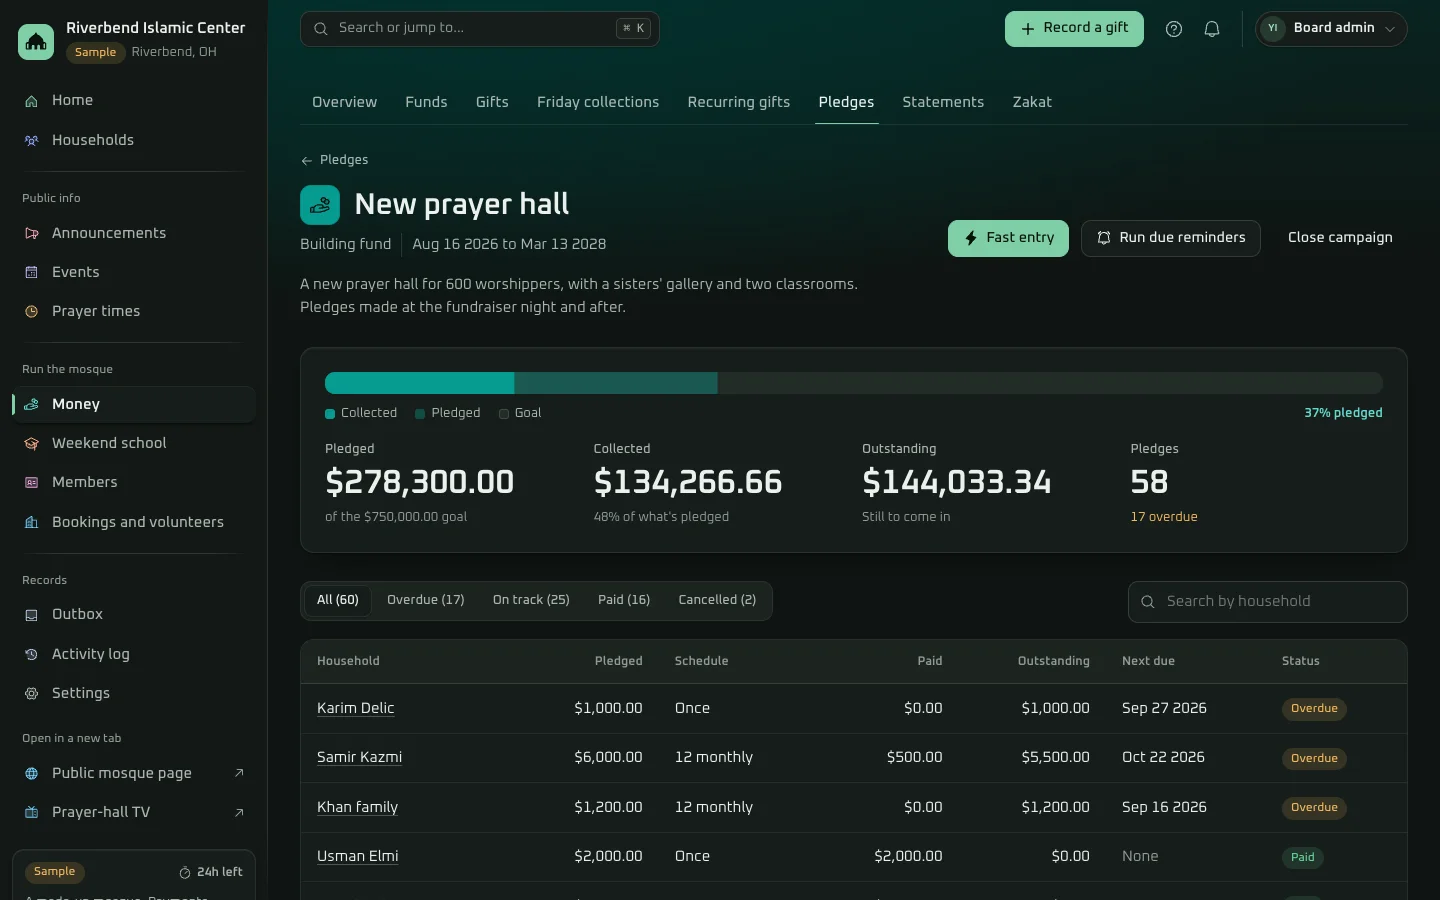Screen dimensions: 1440x900
Task: Click the Search or jump to field
Action: point(480,29)
